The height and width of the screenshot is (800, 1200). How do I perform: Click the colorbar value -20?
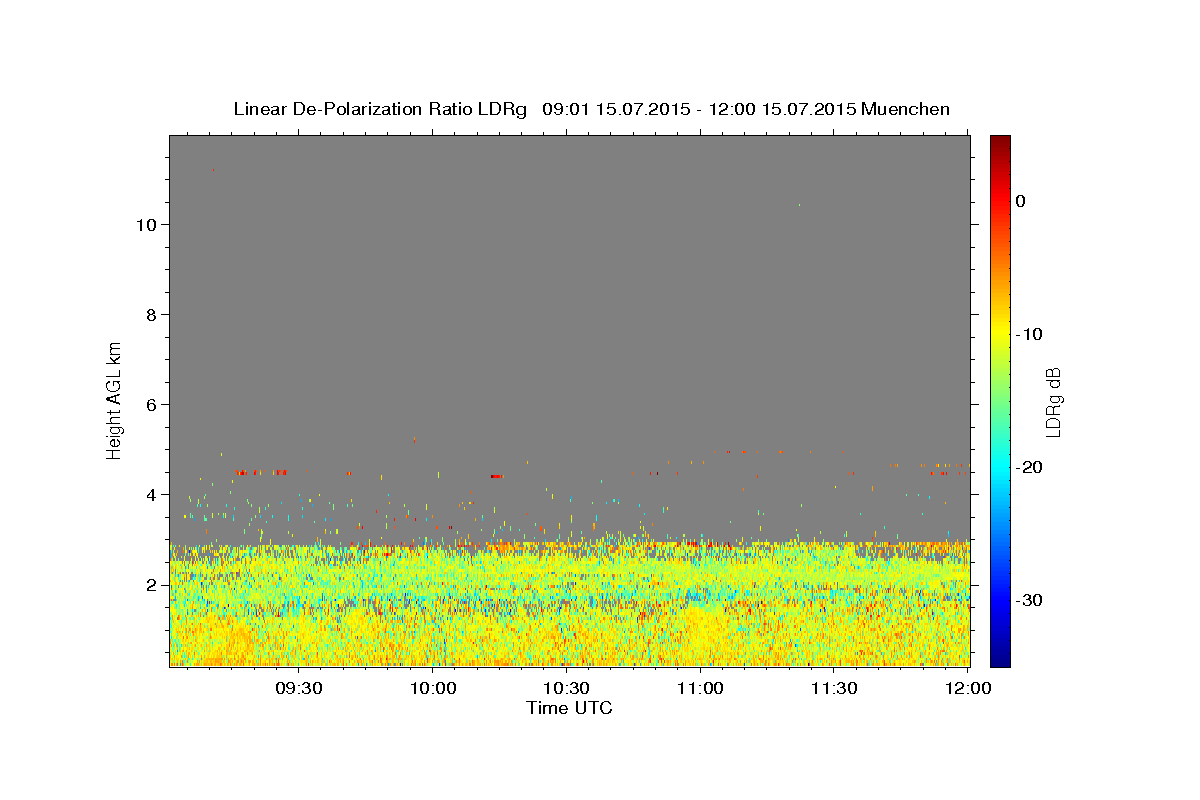pyautogui.click(x=1029, y=467)
